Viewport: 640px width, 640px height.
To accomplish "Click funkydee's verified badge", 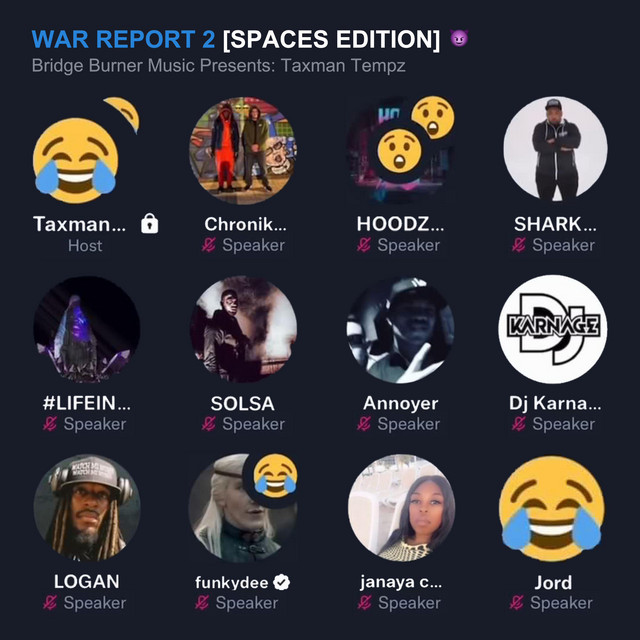I will tap(281, 582).
